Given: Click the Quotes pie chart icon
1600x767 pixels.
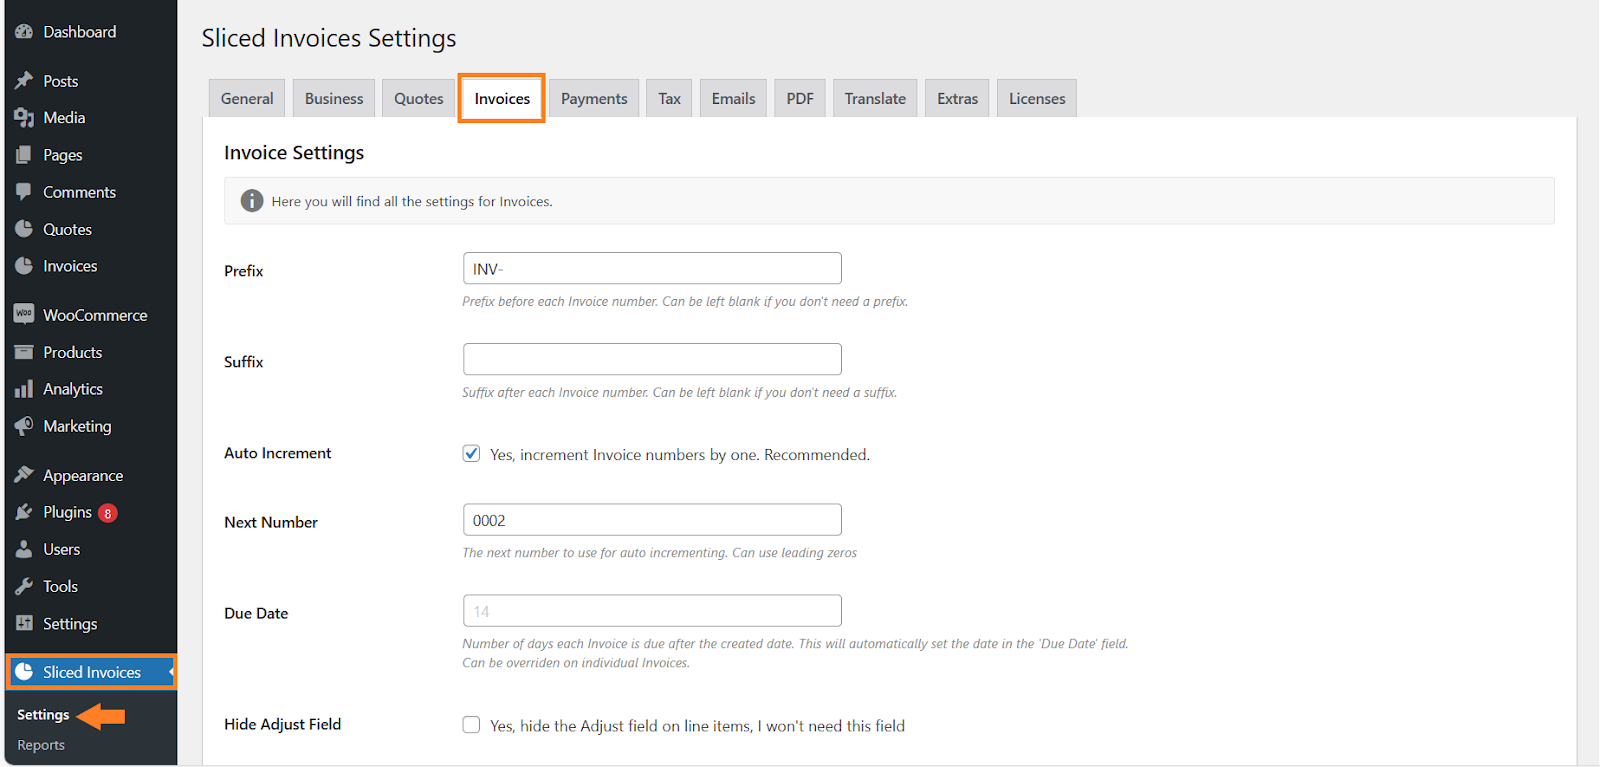Looking at the screenshot, I should 24,229.
